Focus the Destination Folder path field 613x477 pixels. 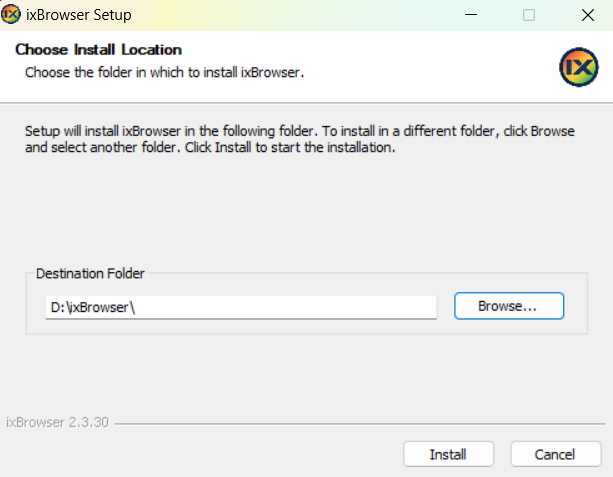coord(241,307)
